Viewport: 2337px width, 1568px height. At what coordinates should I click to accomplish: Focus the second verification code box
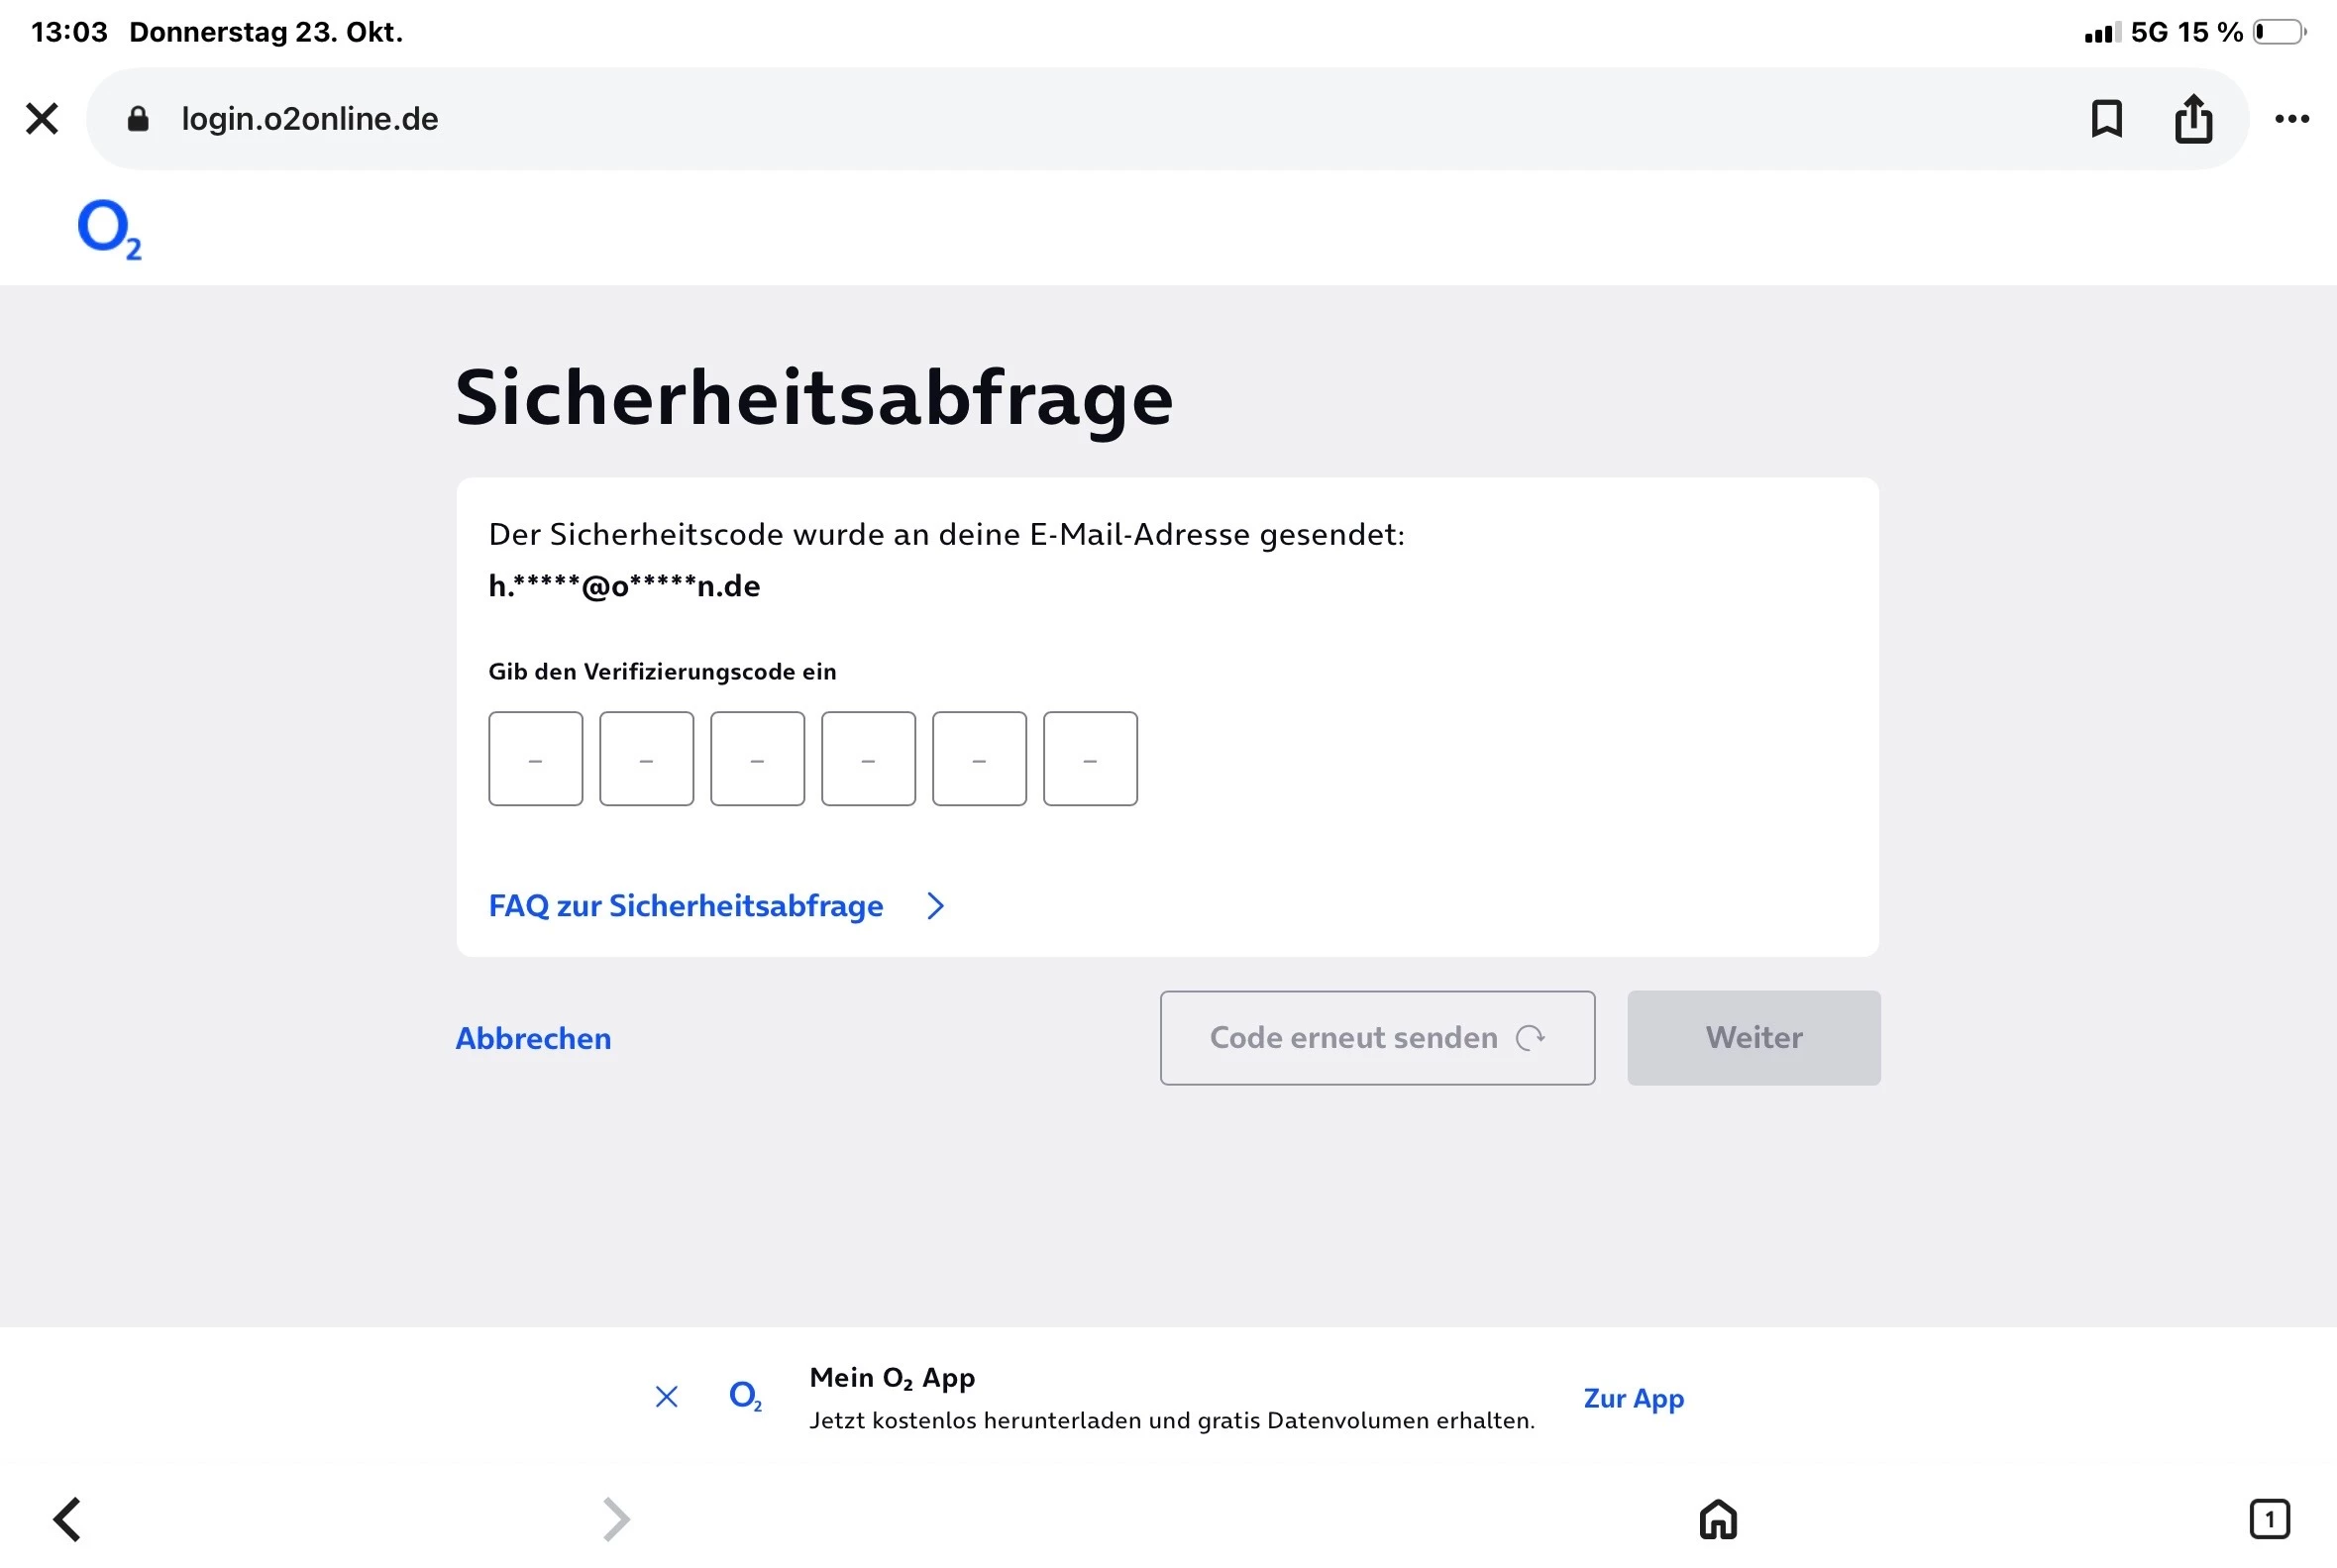[x=646, y=759]
